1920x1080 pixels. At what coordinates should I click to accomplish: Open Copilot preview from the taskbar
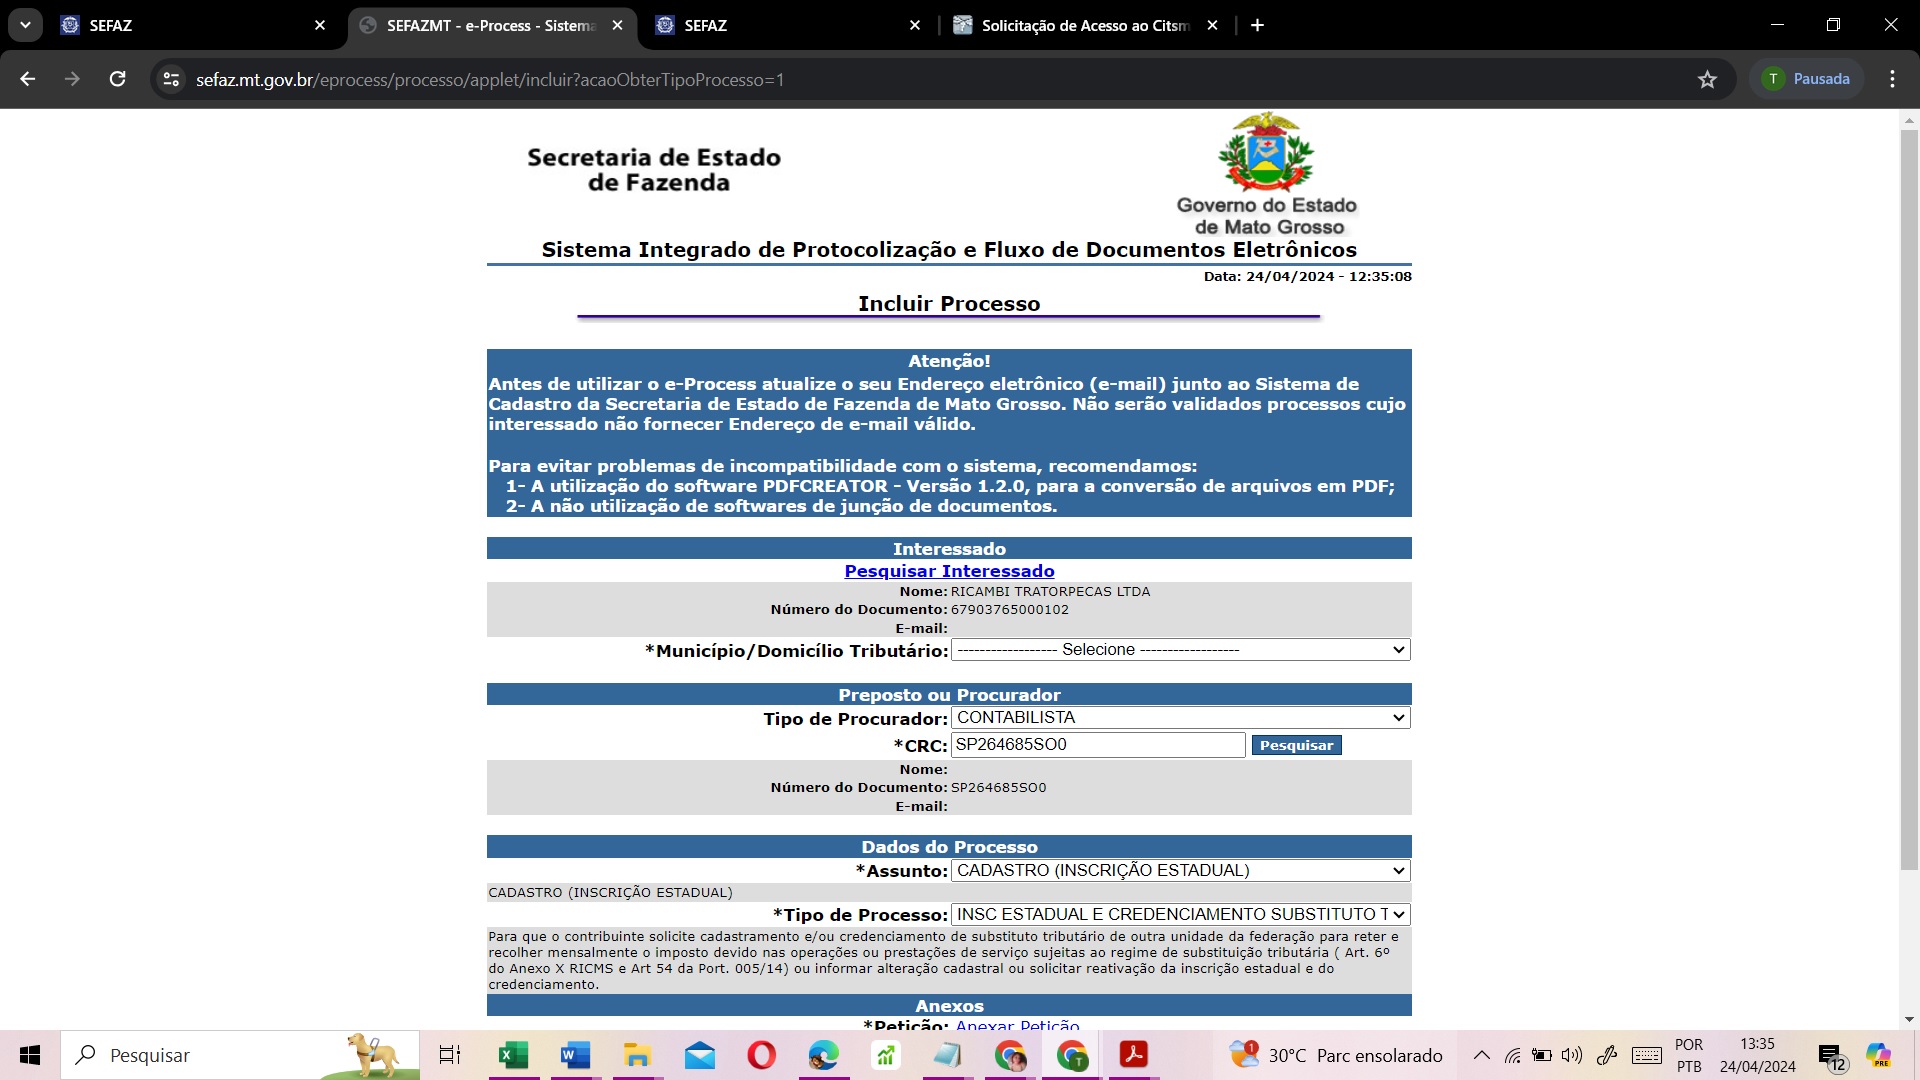(x=1878, y=1055)
